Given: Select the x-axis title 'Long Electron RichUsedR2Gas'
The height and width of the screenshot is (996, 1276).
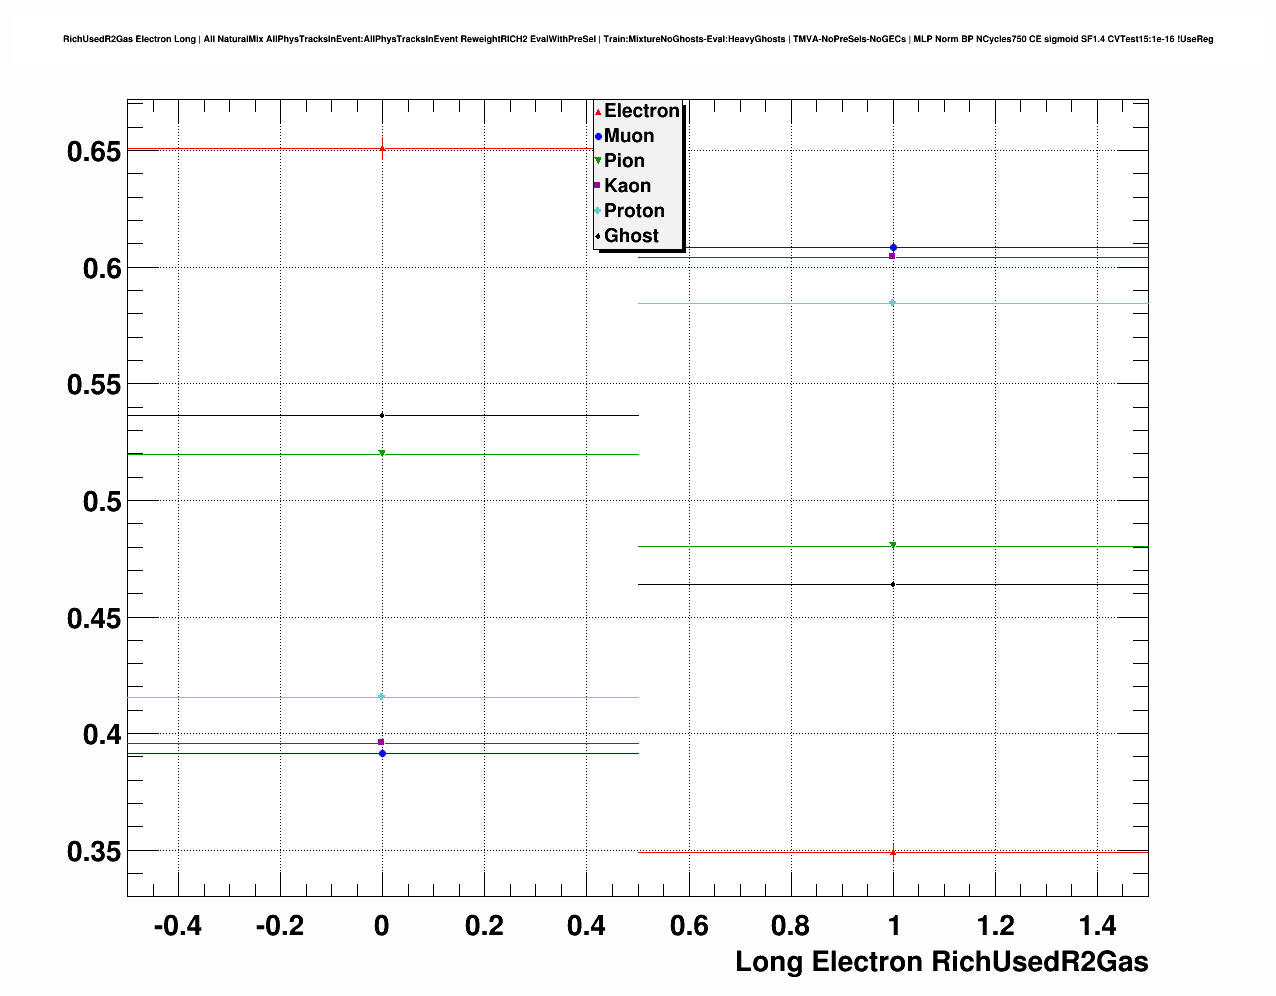Looking at the screenshot, I should click(x=941, y=962).
